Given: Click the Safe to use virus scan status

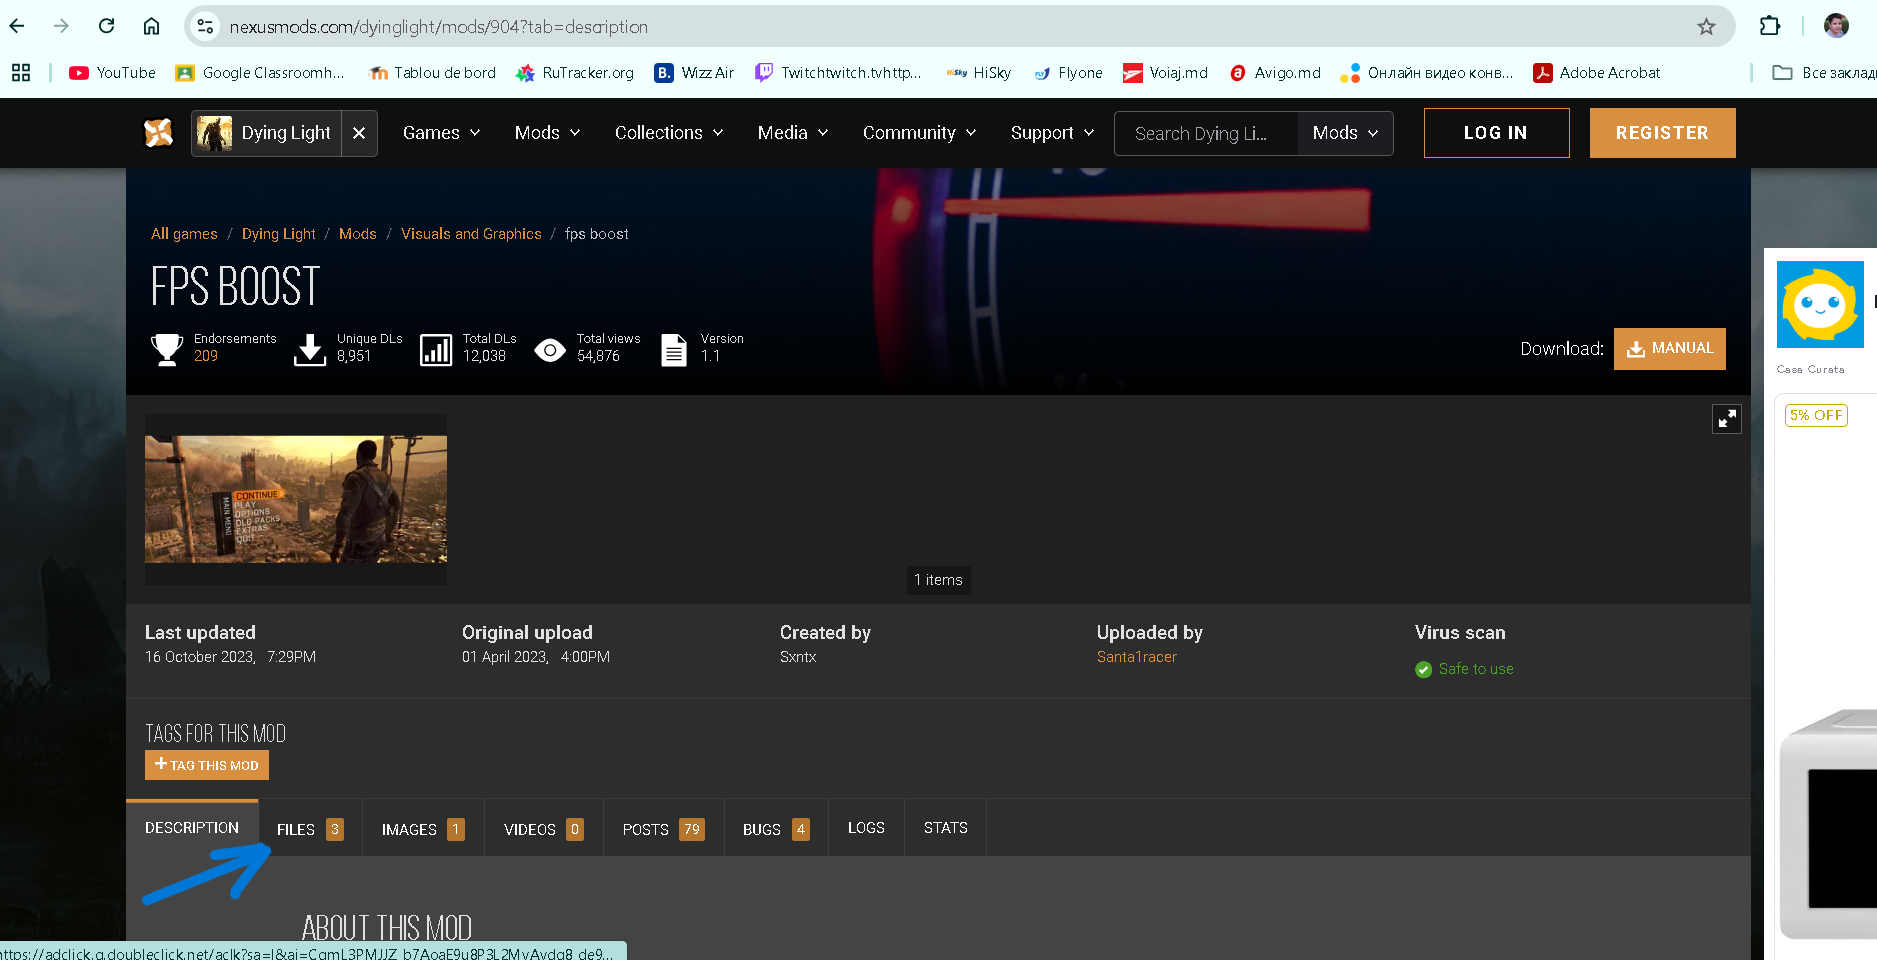Looking at the screenshot, I should pyautogui.click(x=1465, y=669).
